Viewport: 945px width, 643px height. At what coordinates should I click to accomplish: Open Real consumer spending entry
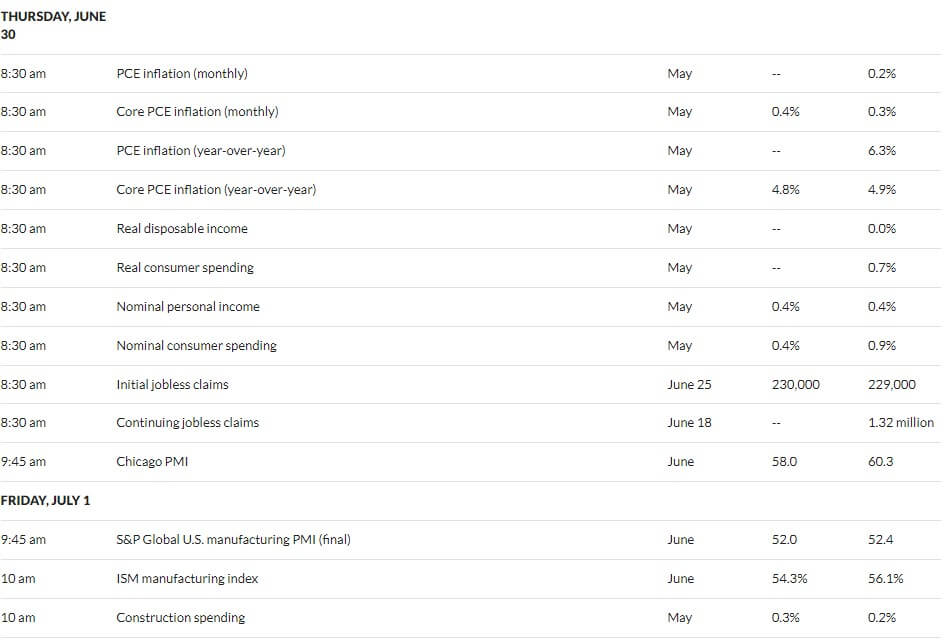185,268
